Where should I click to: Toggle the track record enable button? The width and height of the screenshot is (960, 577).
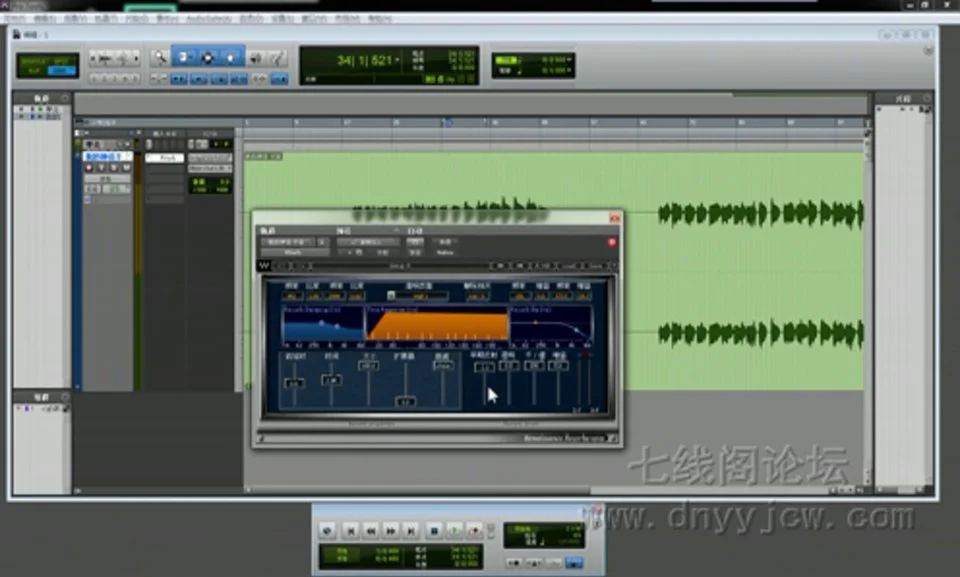[x=89, y=168]
